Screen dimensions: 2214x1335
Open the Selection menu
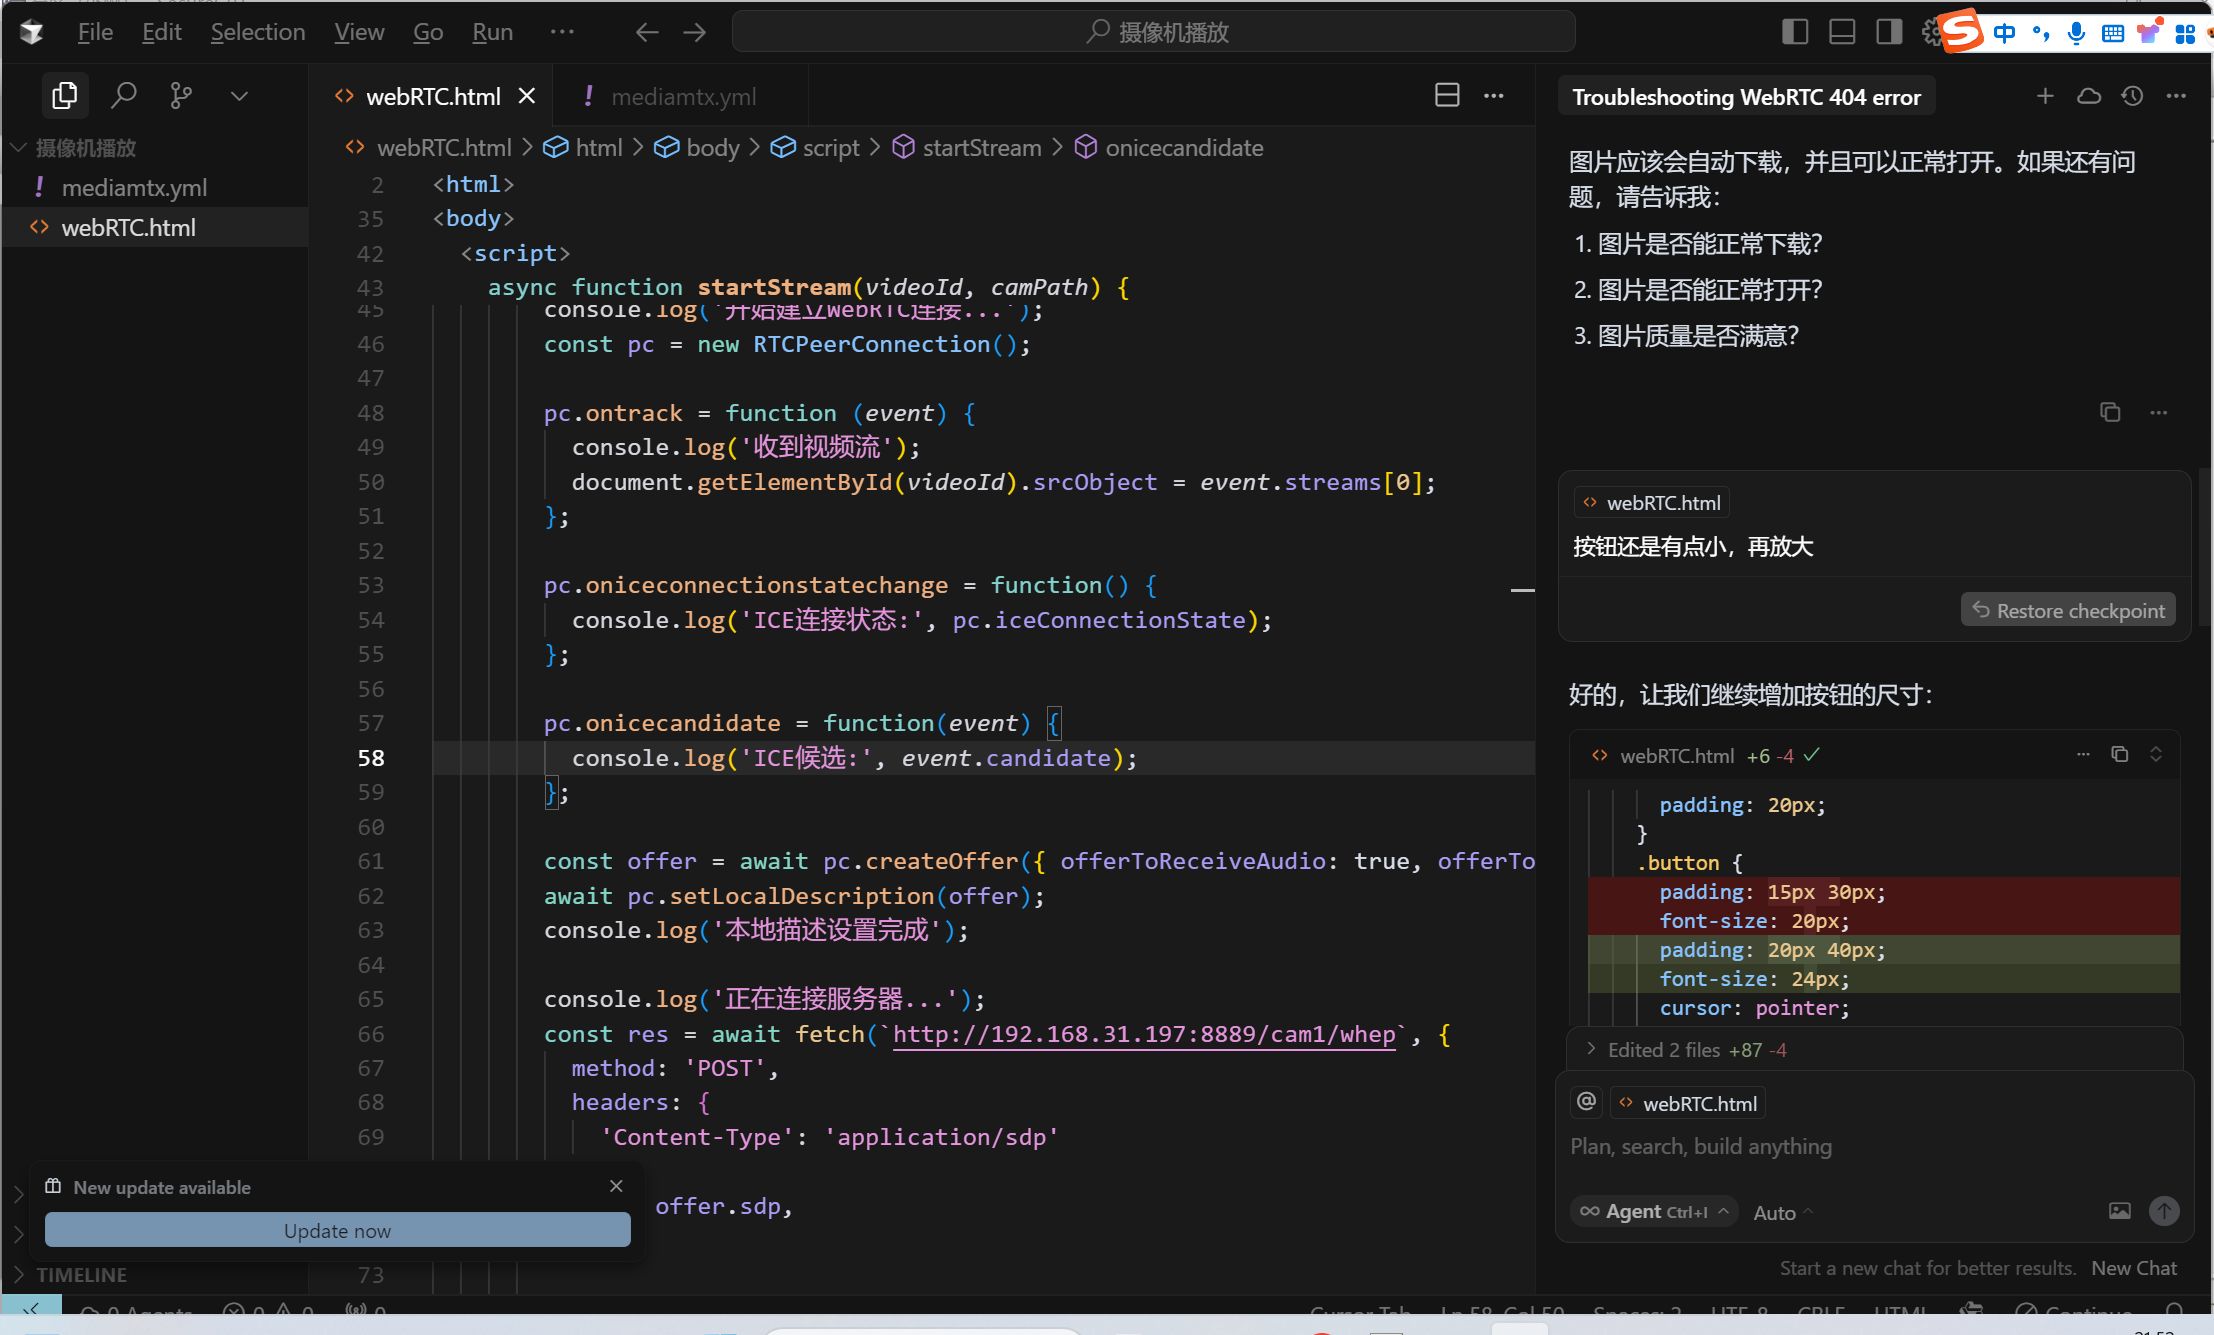point(257,32)
